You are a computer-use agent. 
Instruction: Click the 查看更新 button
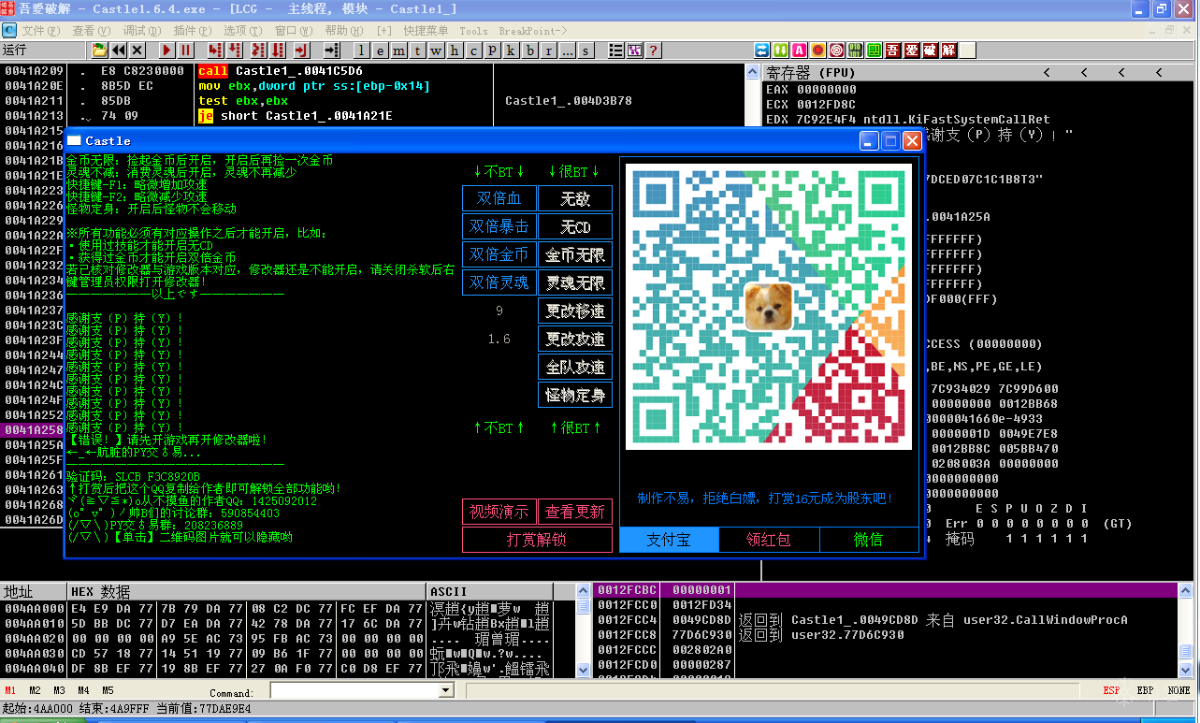pyautogui.click(x=576, y=512)
